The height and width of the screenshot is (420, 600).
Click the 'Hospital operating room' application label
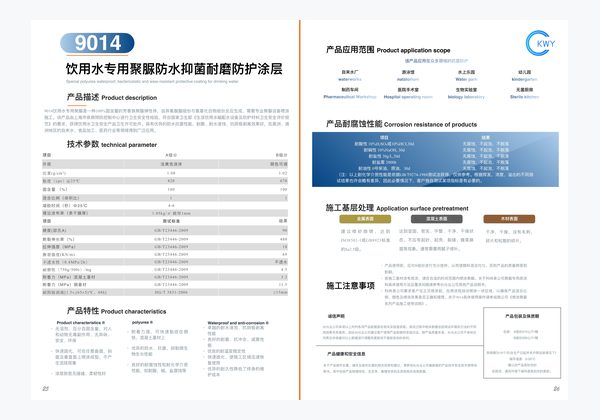pos(408,97)
